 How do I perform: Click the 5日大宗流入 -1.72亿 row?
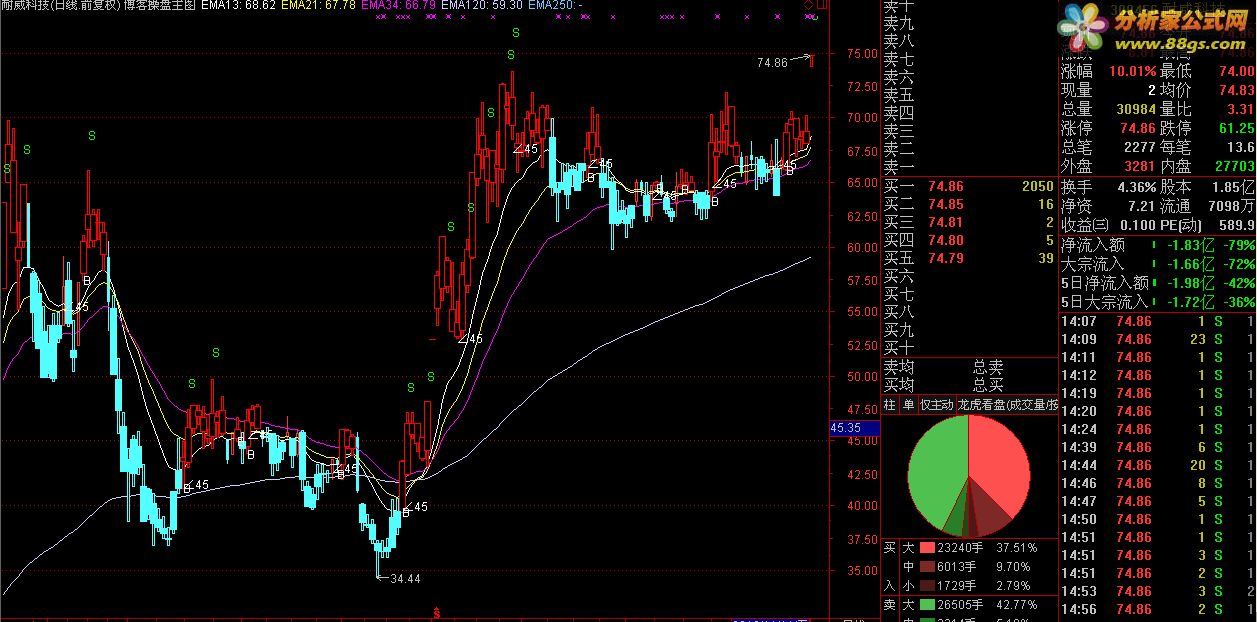(x=1158, y=302)
